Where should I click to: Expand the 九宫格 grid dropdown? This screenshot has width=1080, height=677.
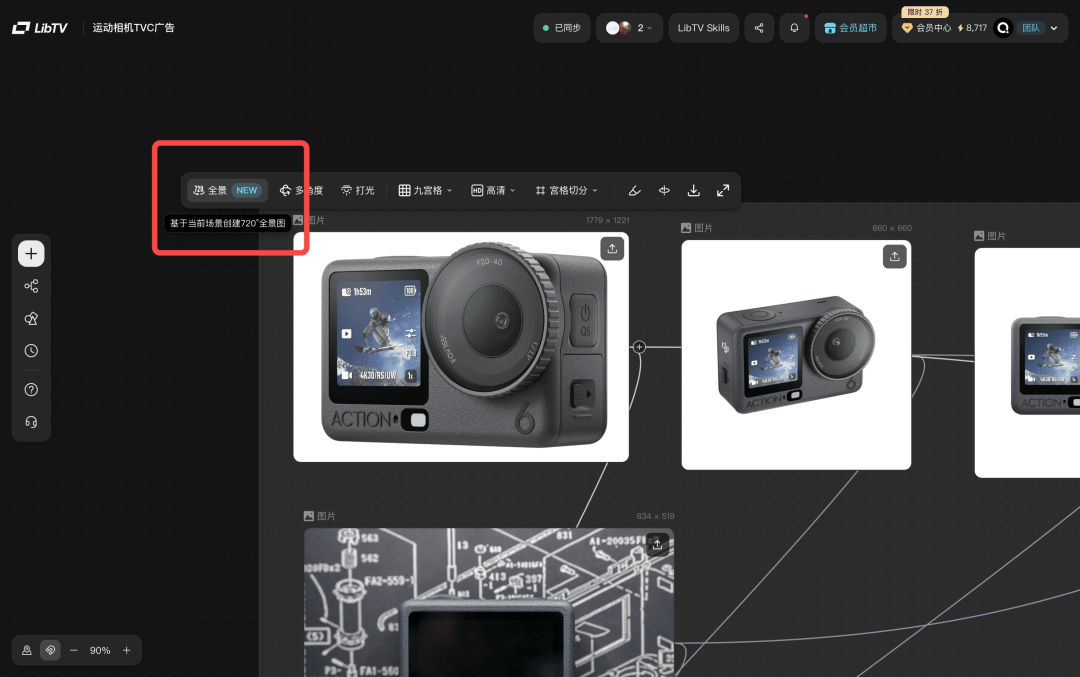click(425, 190)
